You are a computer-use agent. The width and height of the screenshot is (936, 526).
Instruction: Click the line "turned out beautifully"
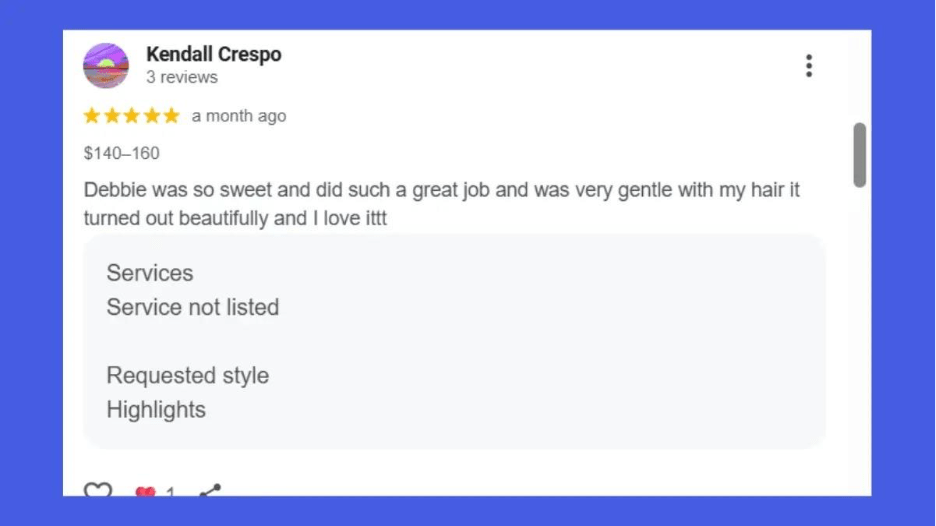pos(235,218)
